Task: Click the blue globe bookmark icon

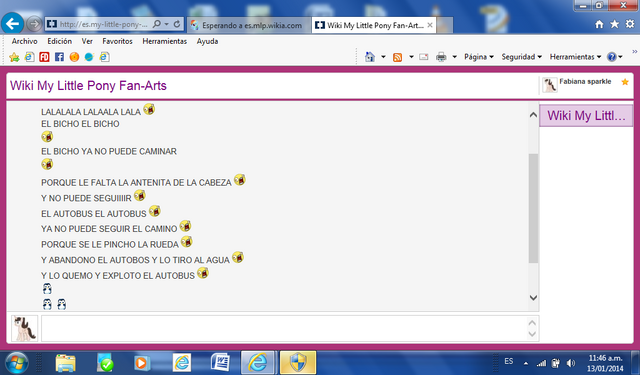Action: [x=89, y=57]
